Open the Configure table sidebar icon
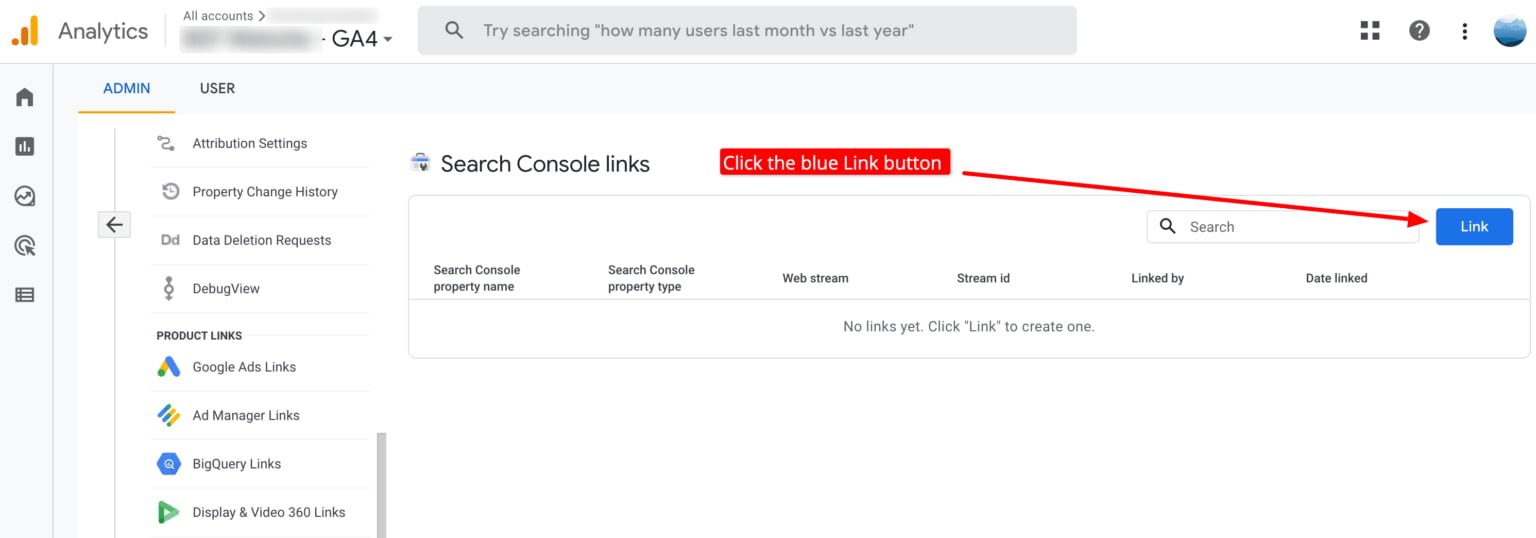 [x=25, y=295]
